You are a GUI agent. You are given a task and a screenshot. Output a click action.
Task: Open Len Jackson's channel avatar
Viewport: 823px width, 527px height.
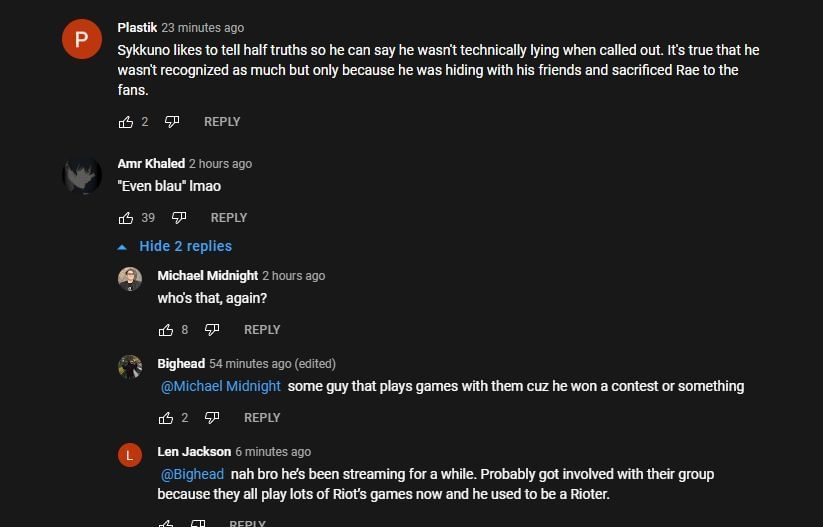[x=130, y=456]
